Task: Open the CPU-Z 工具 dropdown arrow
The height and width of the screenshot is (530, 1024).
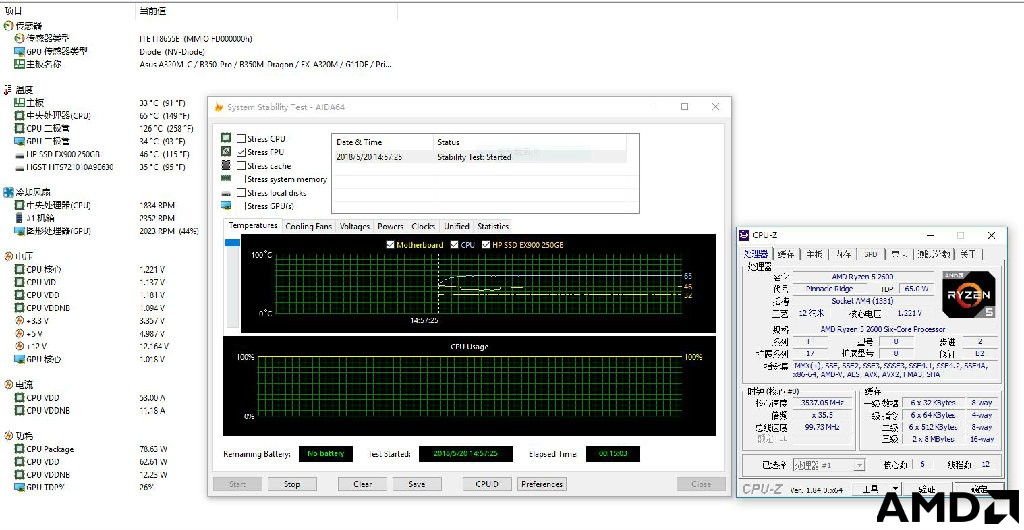Action: coord(895,488)
